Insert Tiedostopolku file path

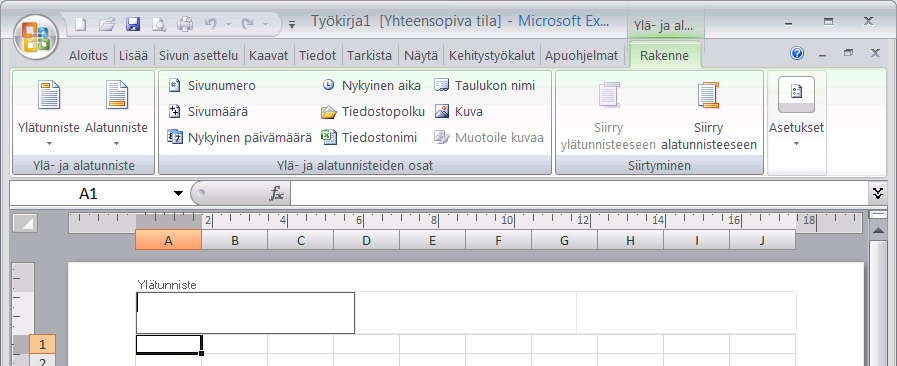pyautogui.click(x=373, y=112)
